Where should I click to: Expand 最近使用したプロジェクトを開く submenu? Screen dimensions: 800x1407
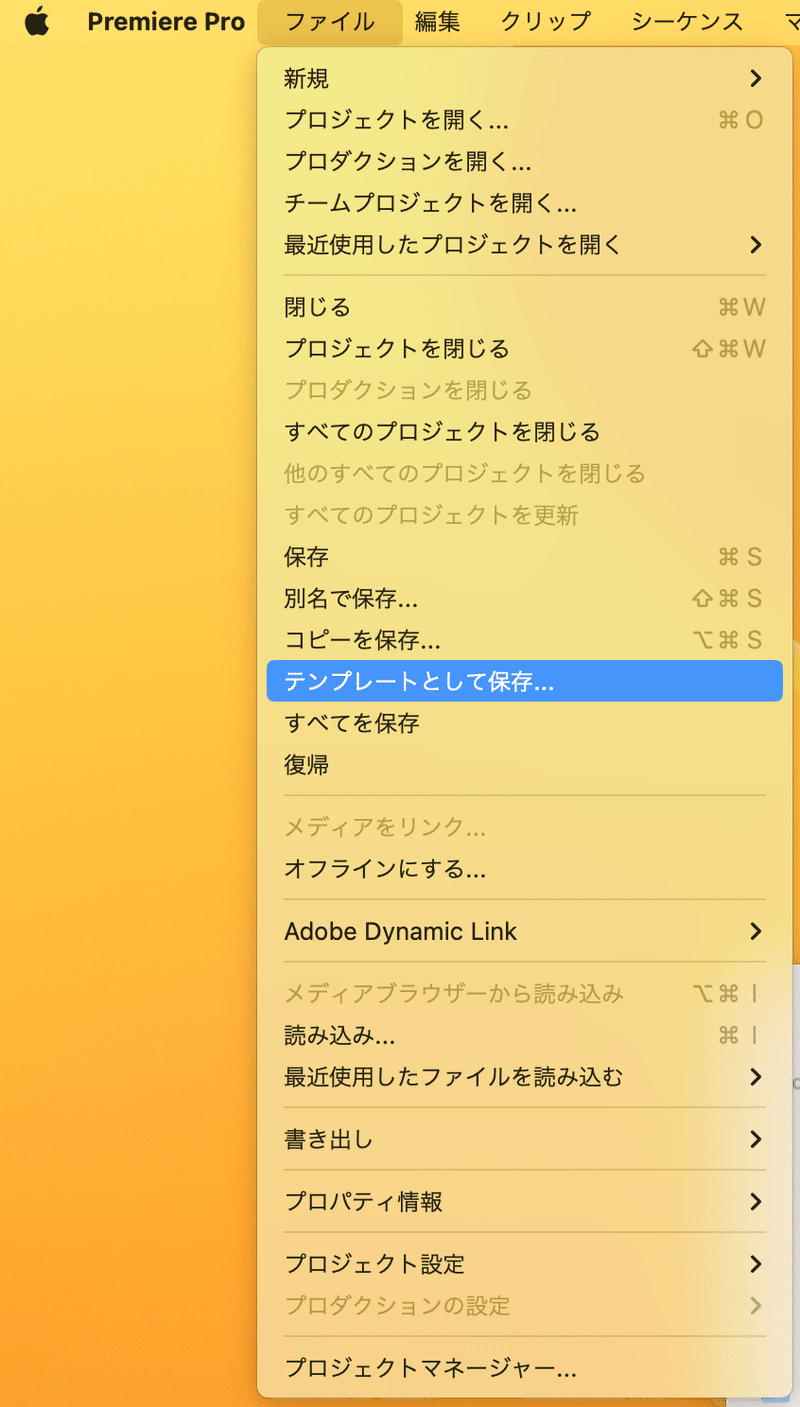(525, 244)
